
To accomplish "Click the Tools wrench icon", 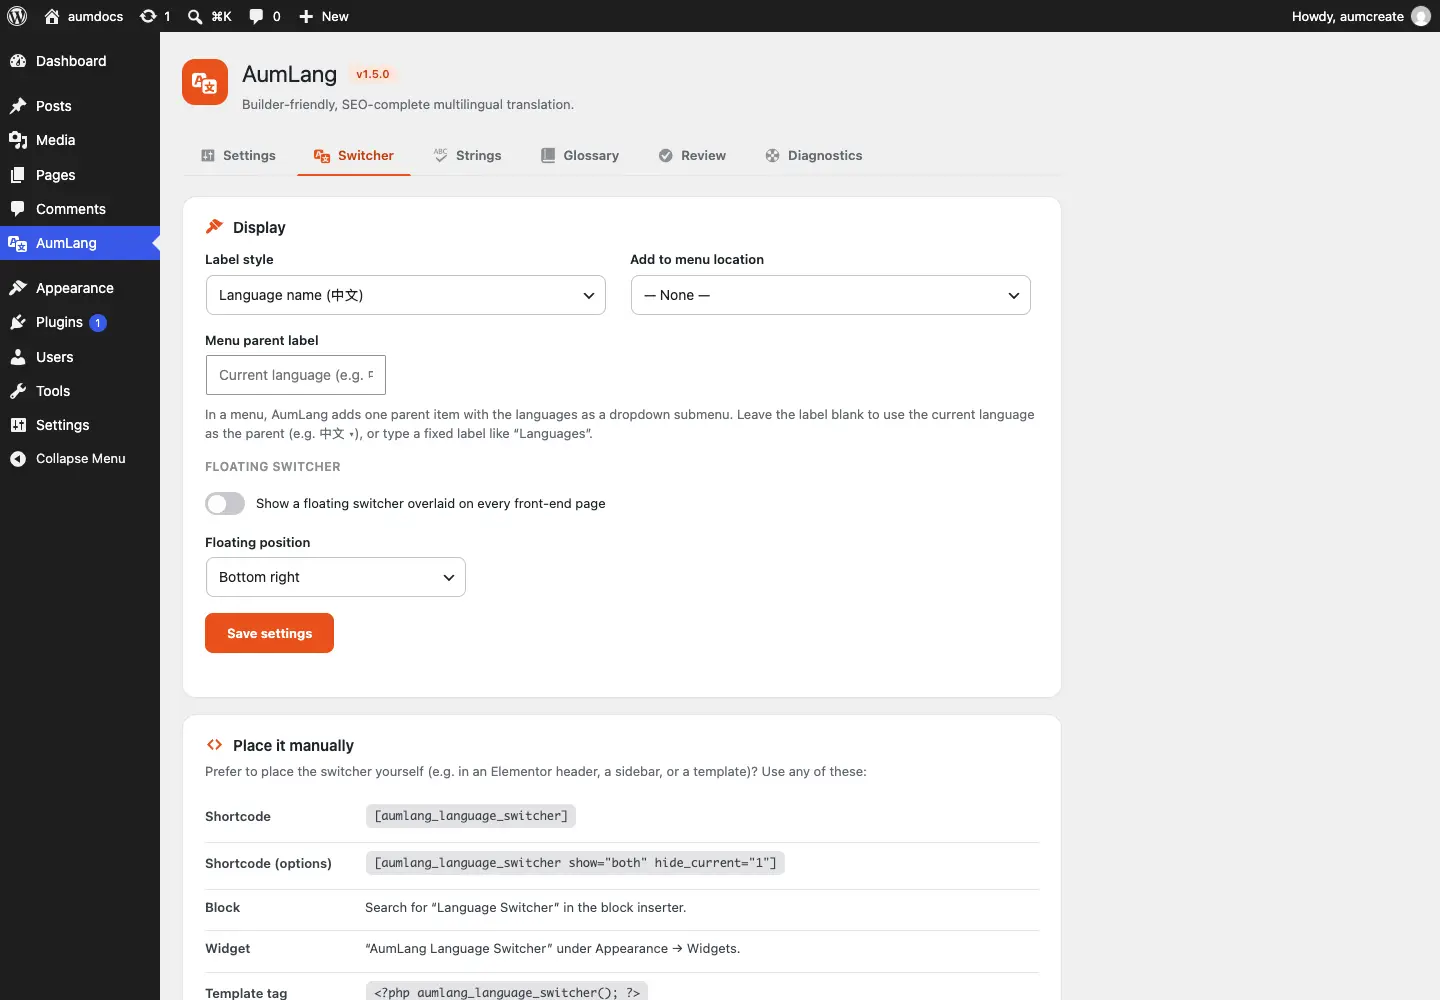I will [x=18, y=391].
